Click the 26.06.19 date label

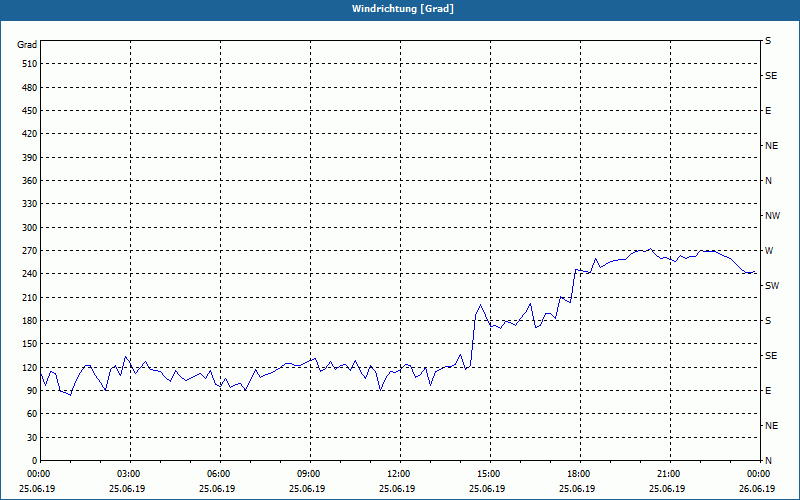pyautogui.click(x=757, y=489)
